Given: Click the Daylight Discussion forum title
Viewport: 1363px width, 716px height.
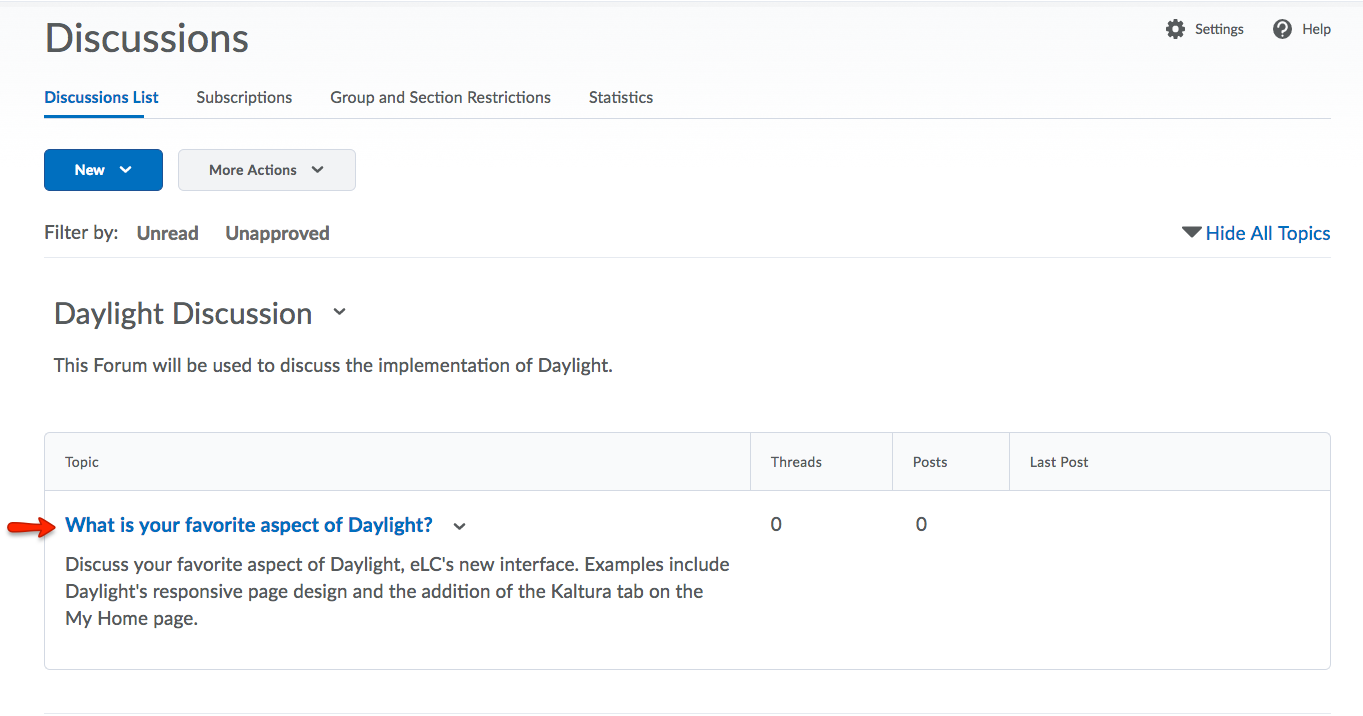Looking at the screenshot, I should 183,313.
